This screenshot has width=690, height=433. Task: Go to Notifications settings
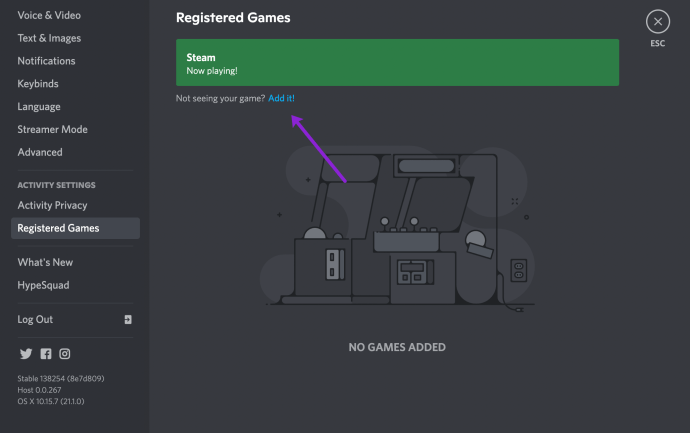(46, 61)
